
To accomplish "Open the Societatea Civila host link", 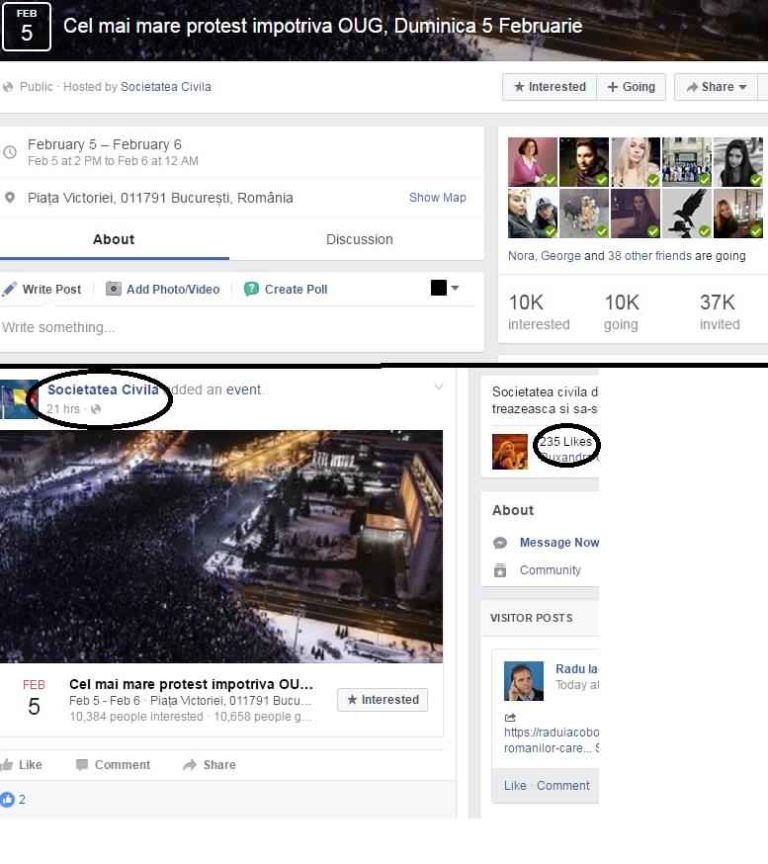I will click(x=165, y=87).
